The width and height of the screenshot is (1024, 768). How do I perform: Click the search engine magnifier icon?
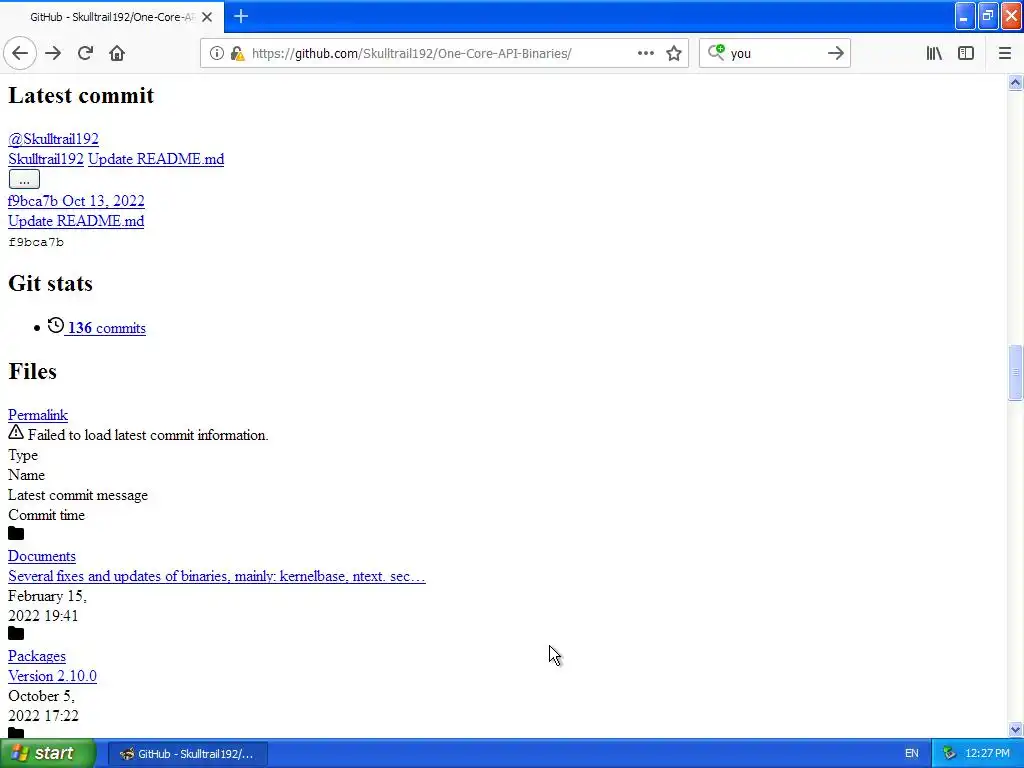point(716,52)
